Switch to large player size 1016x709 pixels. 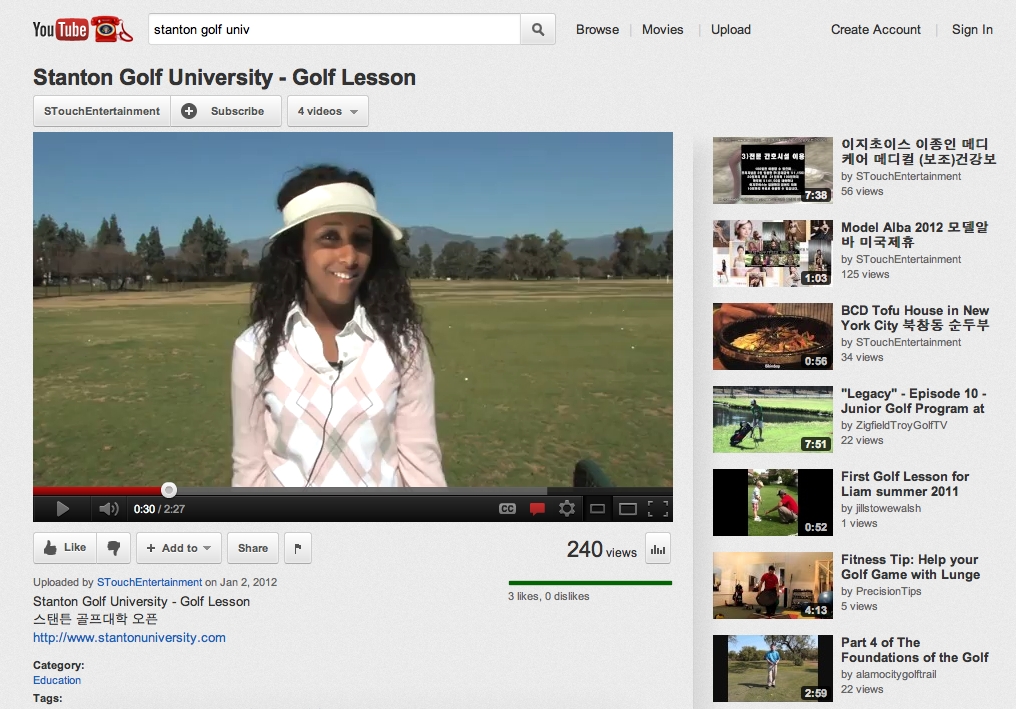click(x=627, y=509)
